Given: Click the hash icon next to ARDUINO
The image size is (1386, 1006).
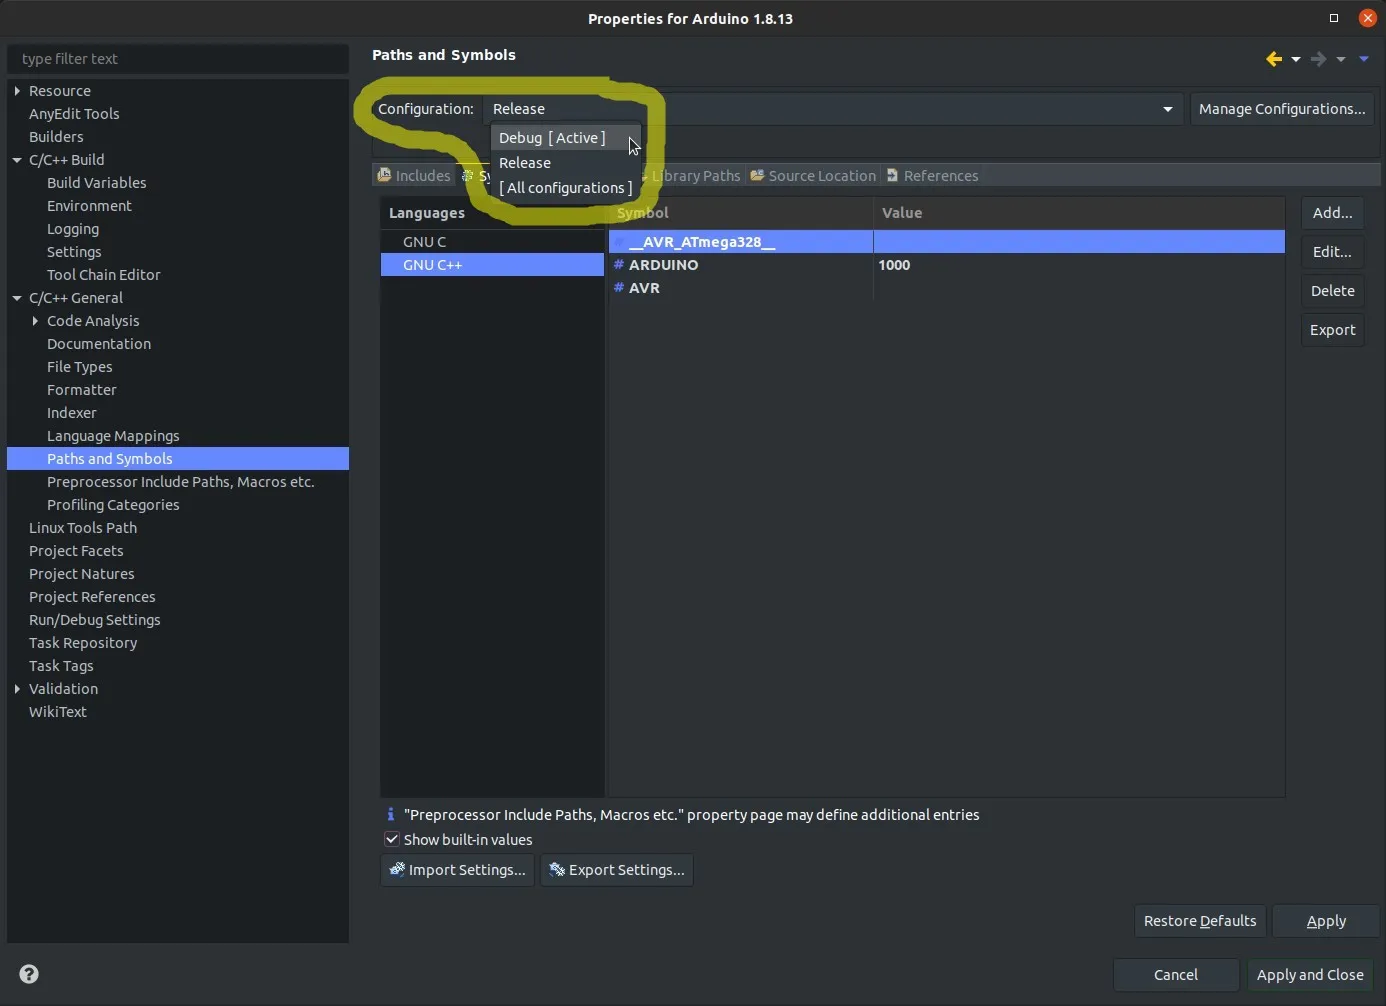Looking at the screenshot, I should (x=619, y=265).
